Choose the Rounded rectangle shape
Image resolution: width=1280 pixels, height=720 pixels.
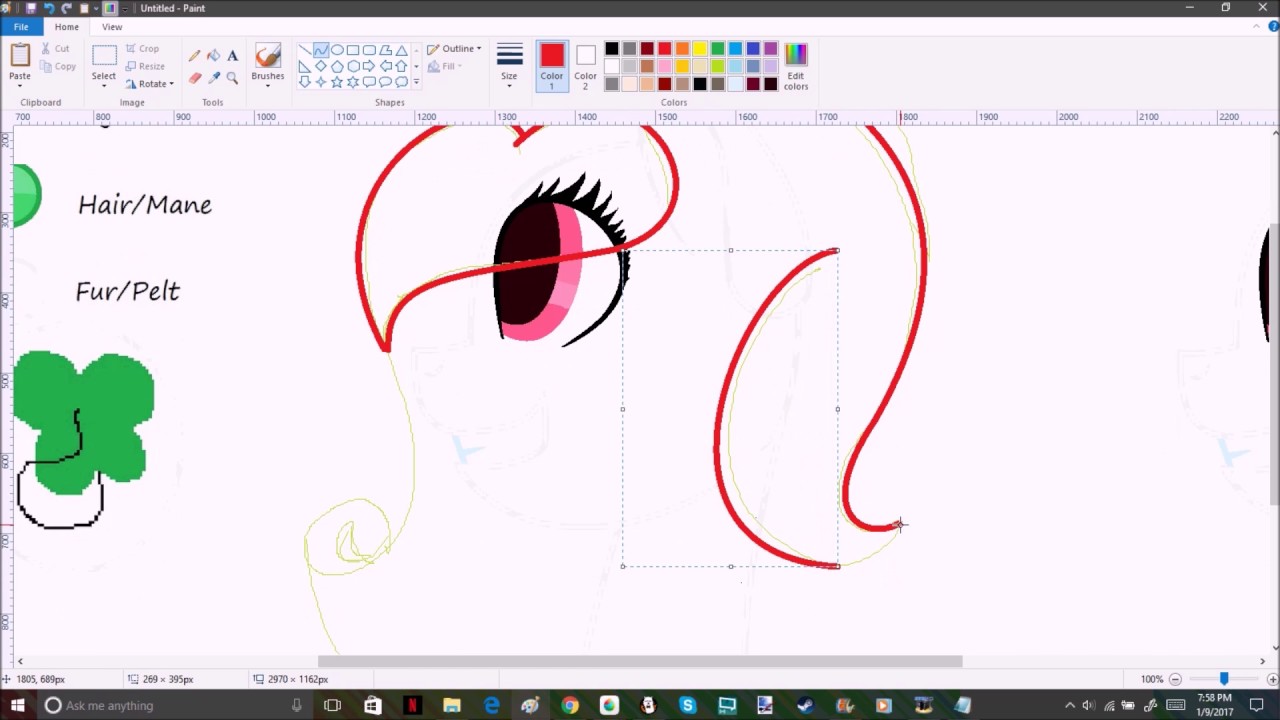point(369,50)
